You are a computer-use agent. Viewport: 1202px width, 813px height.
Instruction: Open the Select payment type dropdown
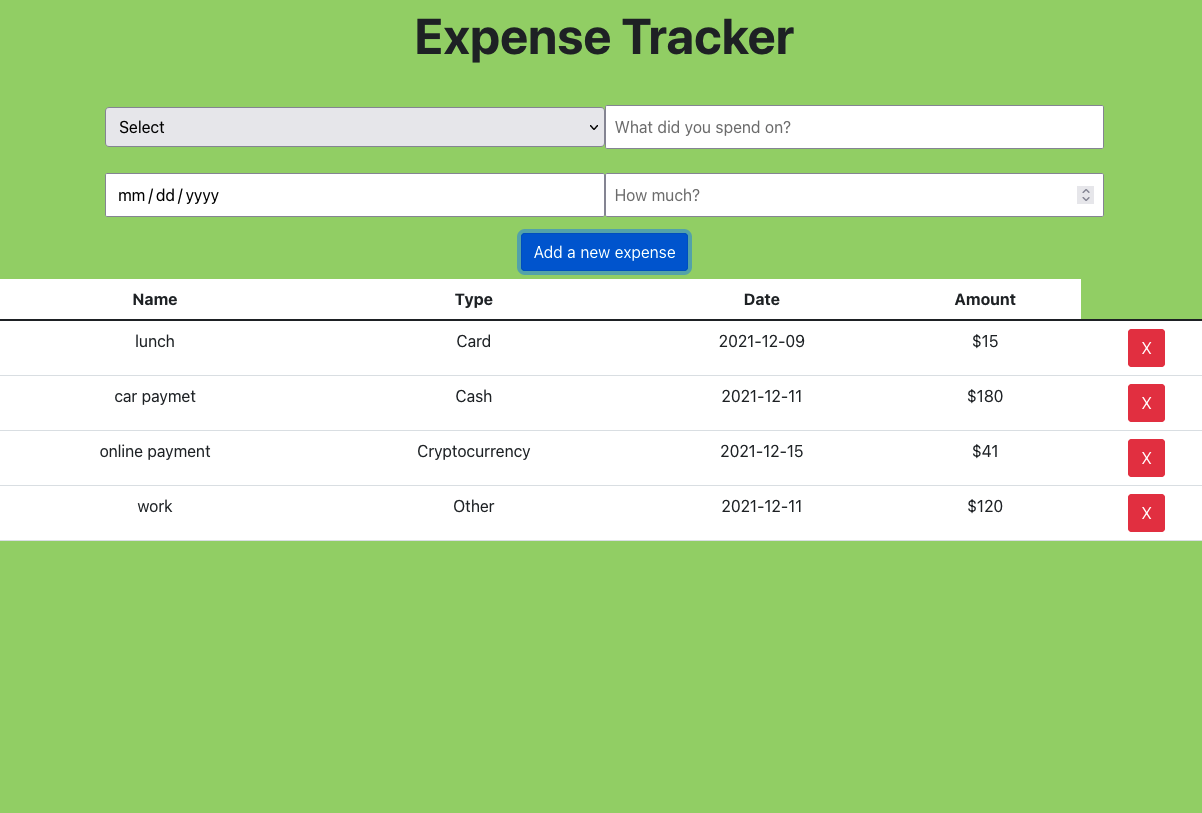pyautogui.click(x=354, y=127)
